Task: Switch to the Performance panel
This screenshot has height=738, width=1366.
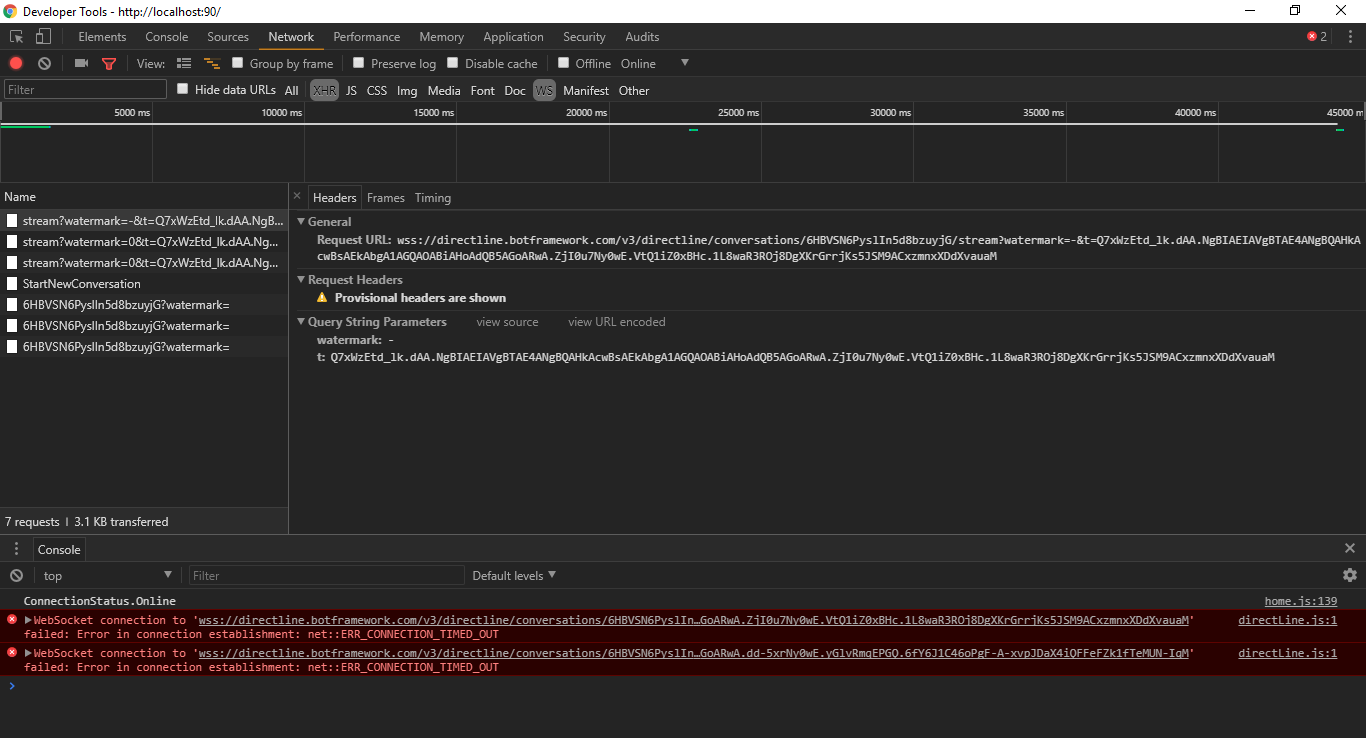Action: point(367,36)
